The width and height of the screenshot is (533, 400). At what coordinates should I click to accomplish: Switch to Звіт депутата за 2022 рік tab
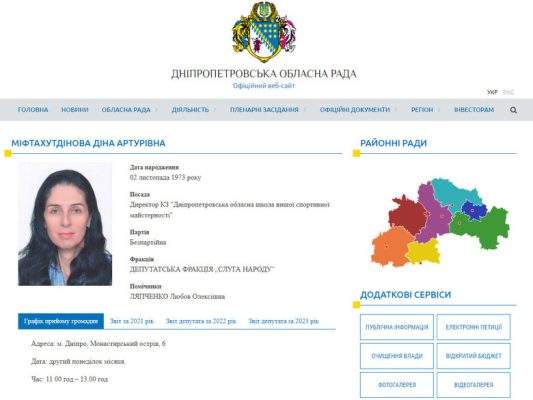pos(201,321)
